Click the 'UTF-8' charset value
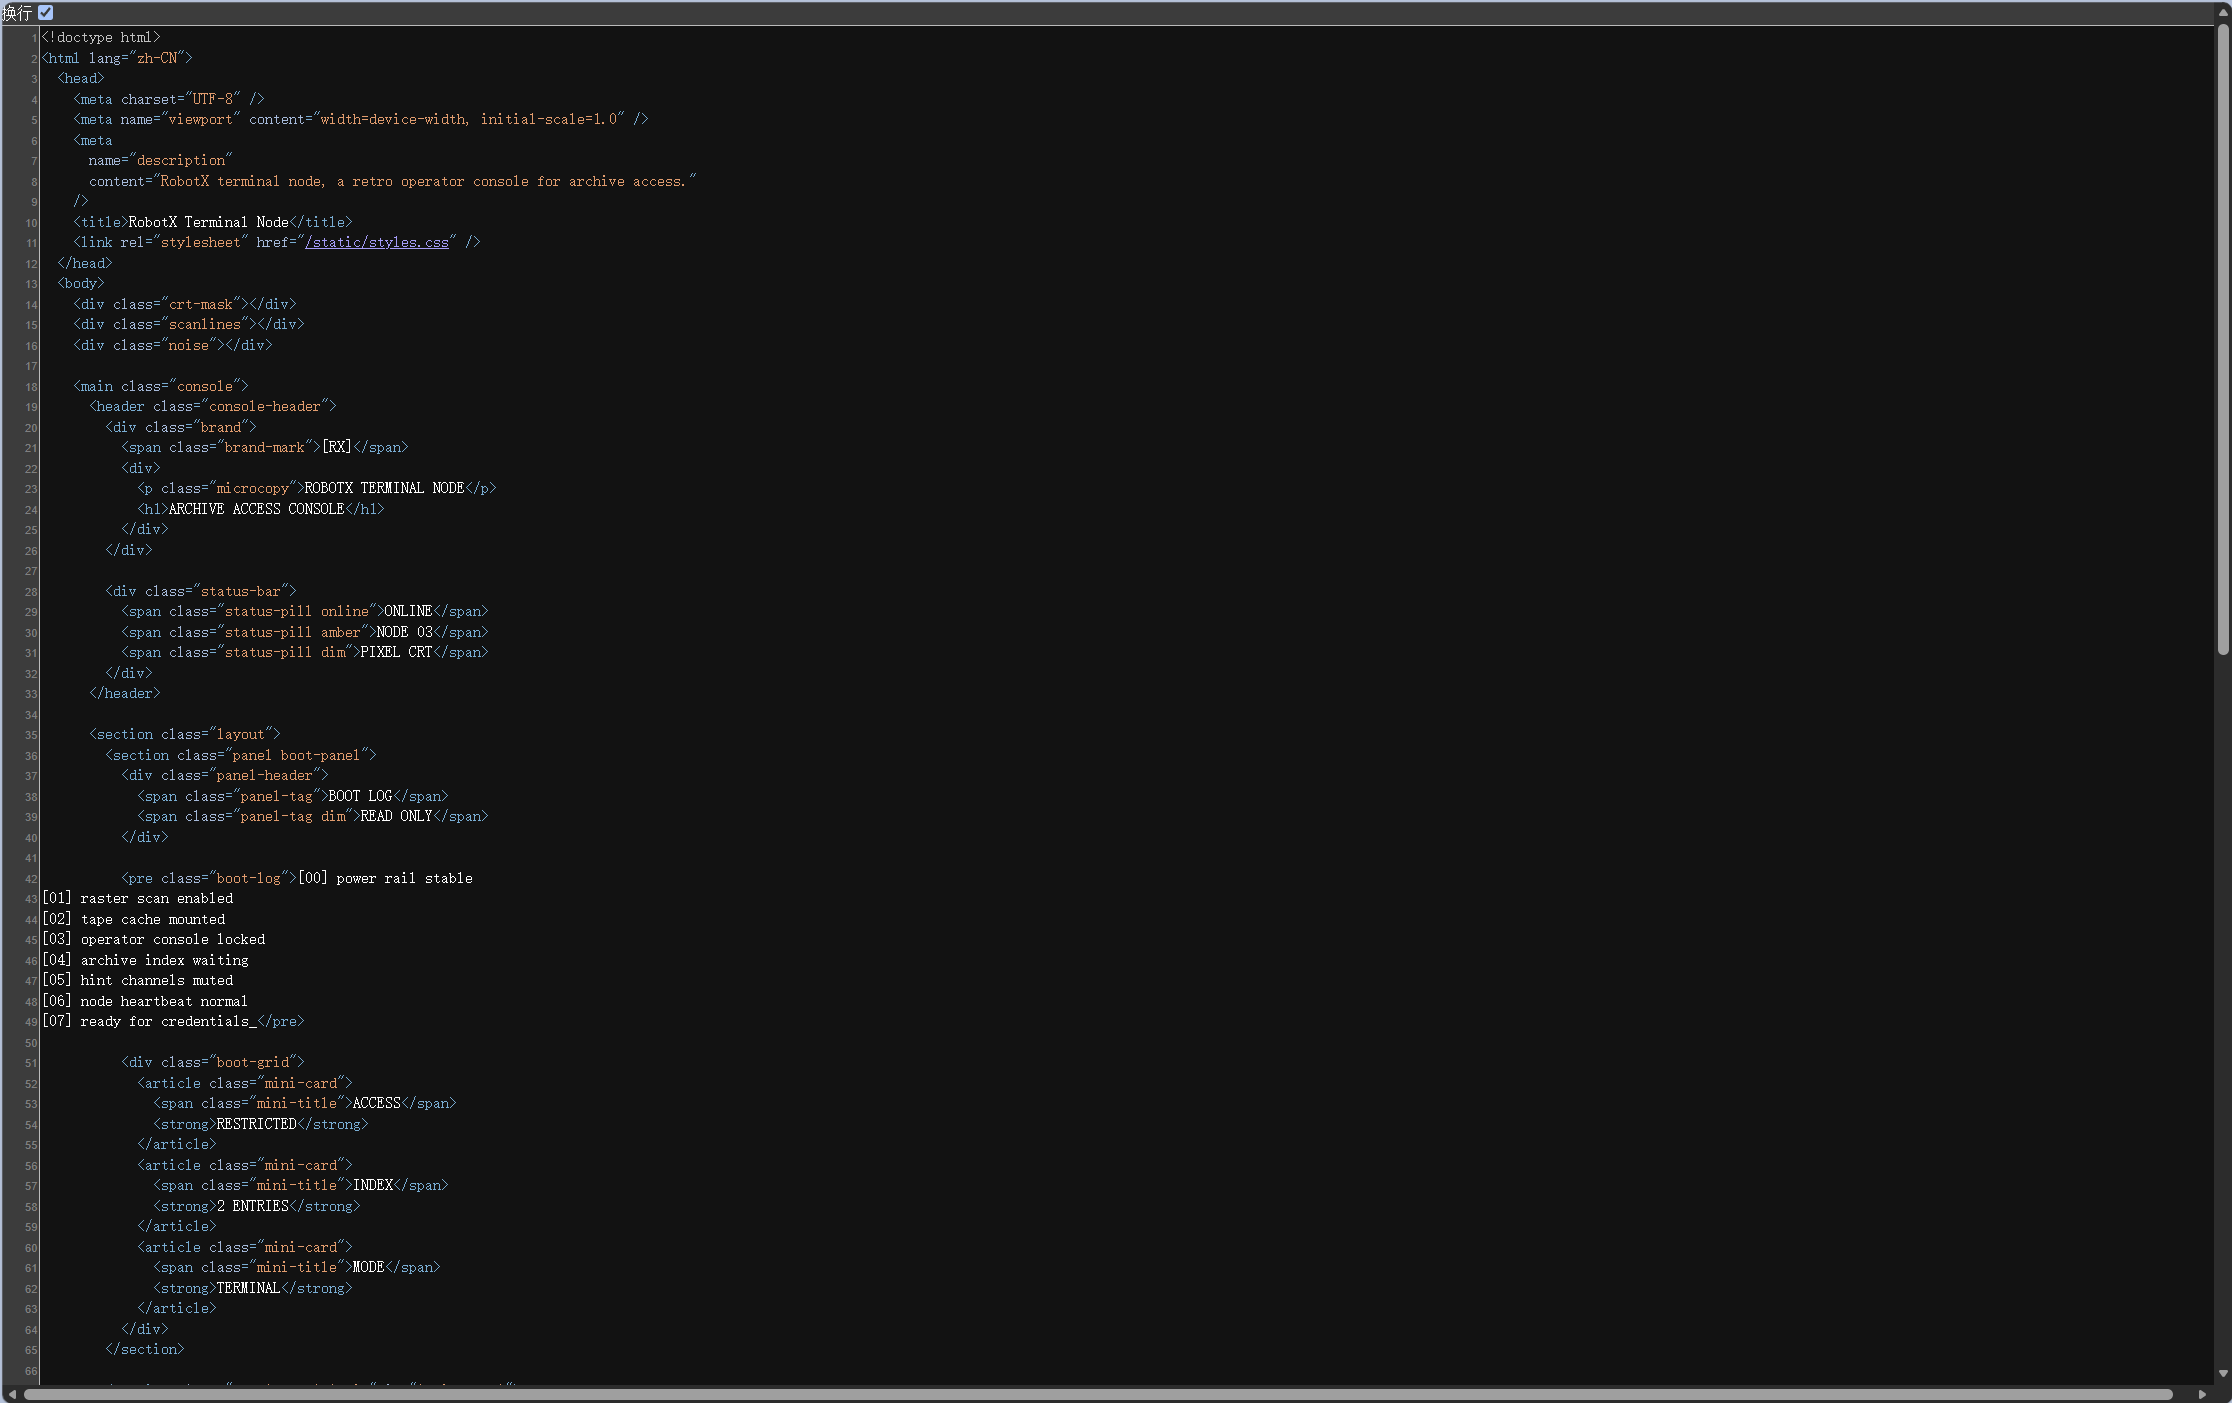The image size is (2232, 1403). [213, 99]
